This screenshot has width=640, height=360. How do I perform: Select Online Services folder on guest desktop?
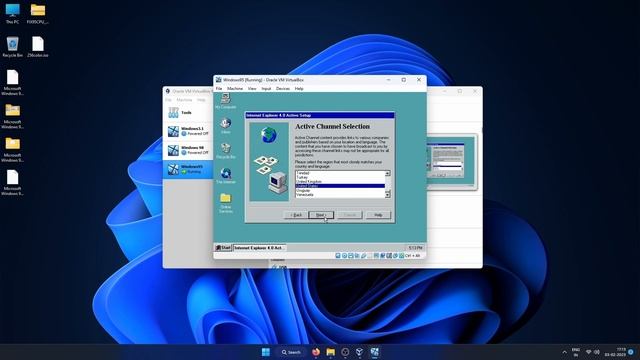(226, 203)
